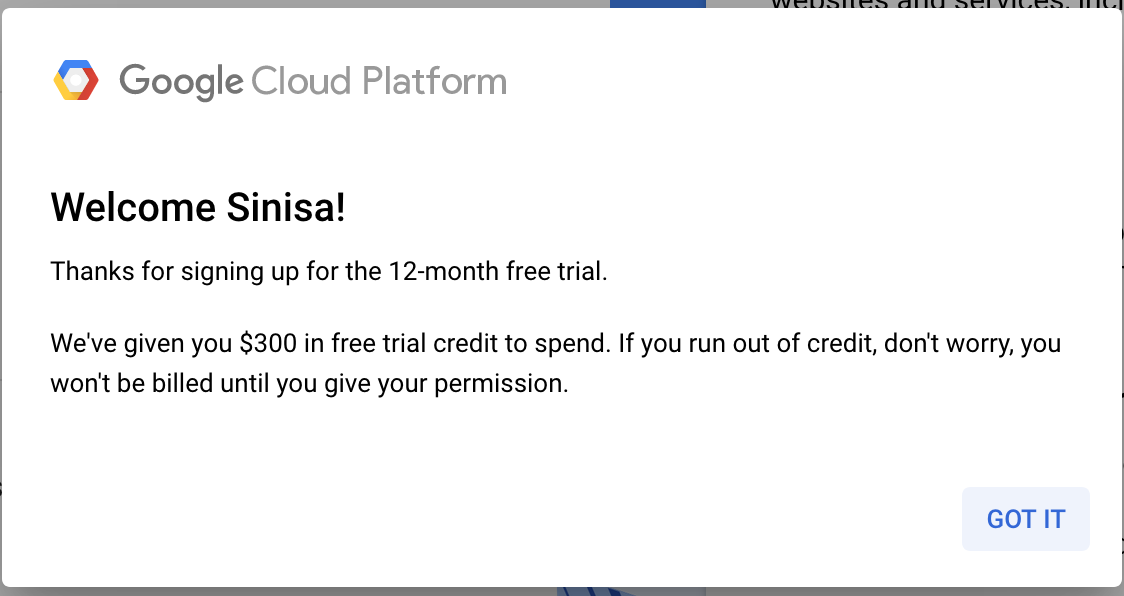Click the "If you run out of credit" phrase
The width and height of the screenshot is (1124, 596).
tap(748, 343)
